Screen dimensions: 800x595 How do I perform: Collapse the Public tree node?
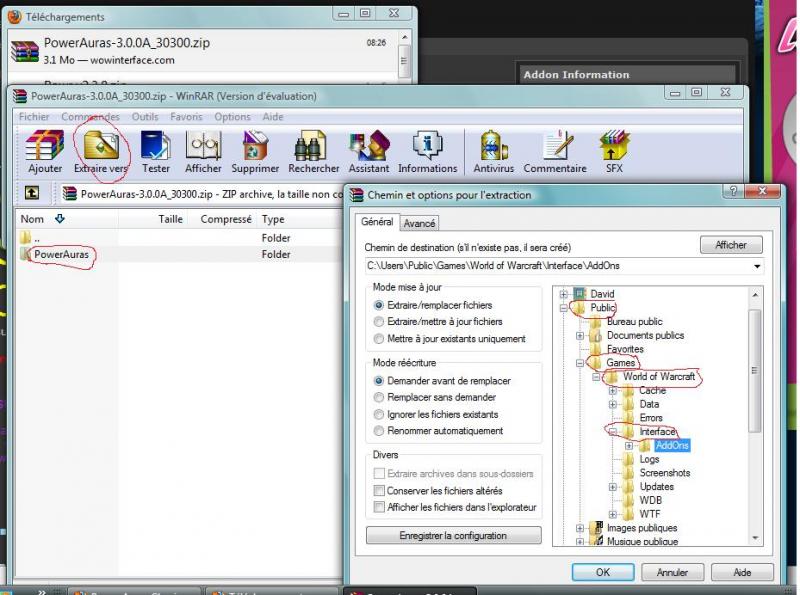click(x=564, y=308)
